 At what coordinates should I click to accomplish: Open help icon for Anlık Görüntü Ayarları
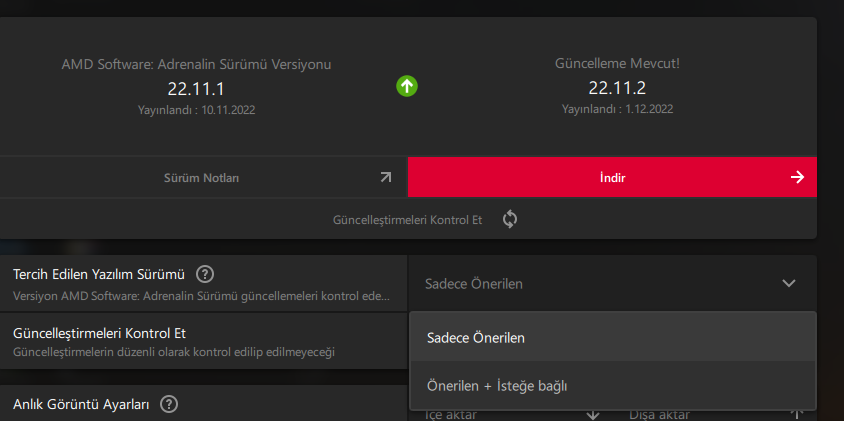pyautogui.click(x=168, y=404)
